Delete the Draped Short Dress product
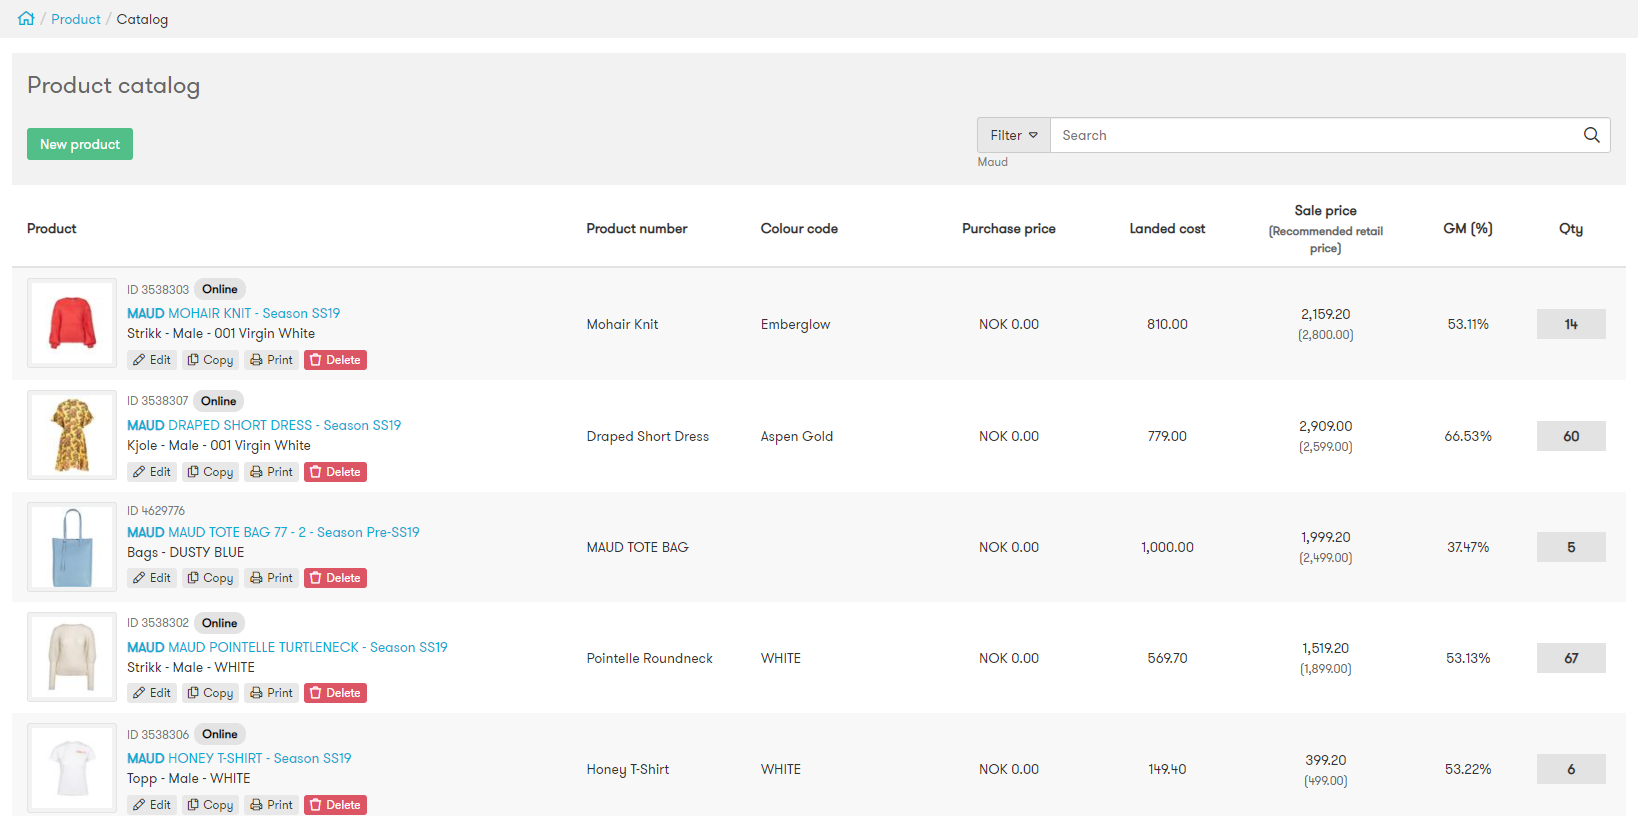 tap(335, 472)
